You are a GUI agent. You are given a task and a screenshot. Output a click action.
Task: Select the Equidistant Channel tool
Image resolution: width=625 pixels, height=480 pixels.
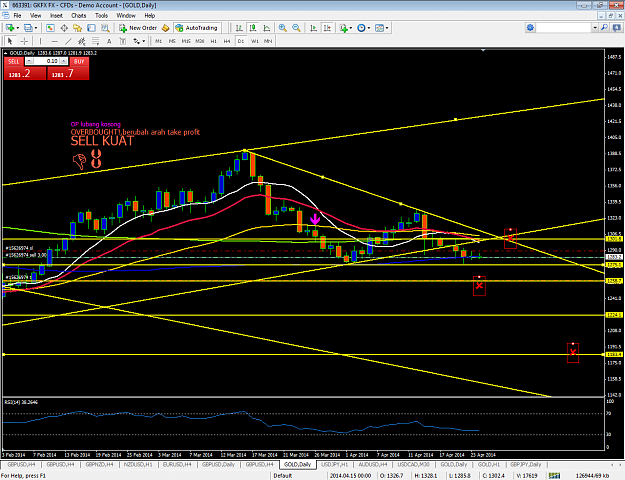[82, 41]
